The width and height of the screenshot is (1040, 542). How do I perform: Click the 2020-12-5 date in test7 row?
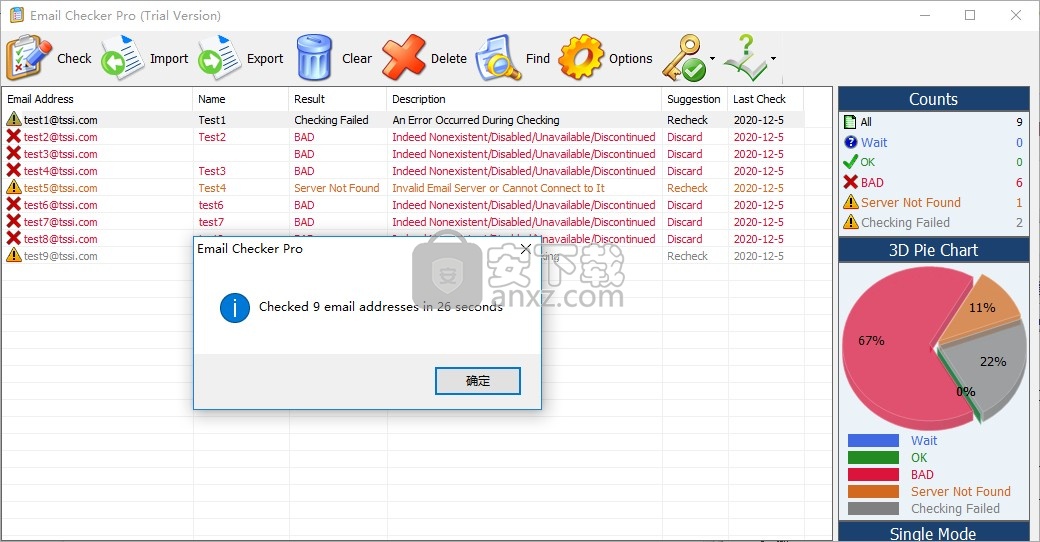point(758,222)
